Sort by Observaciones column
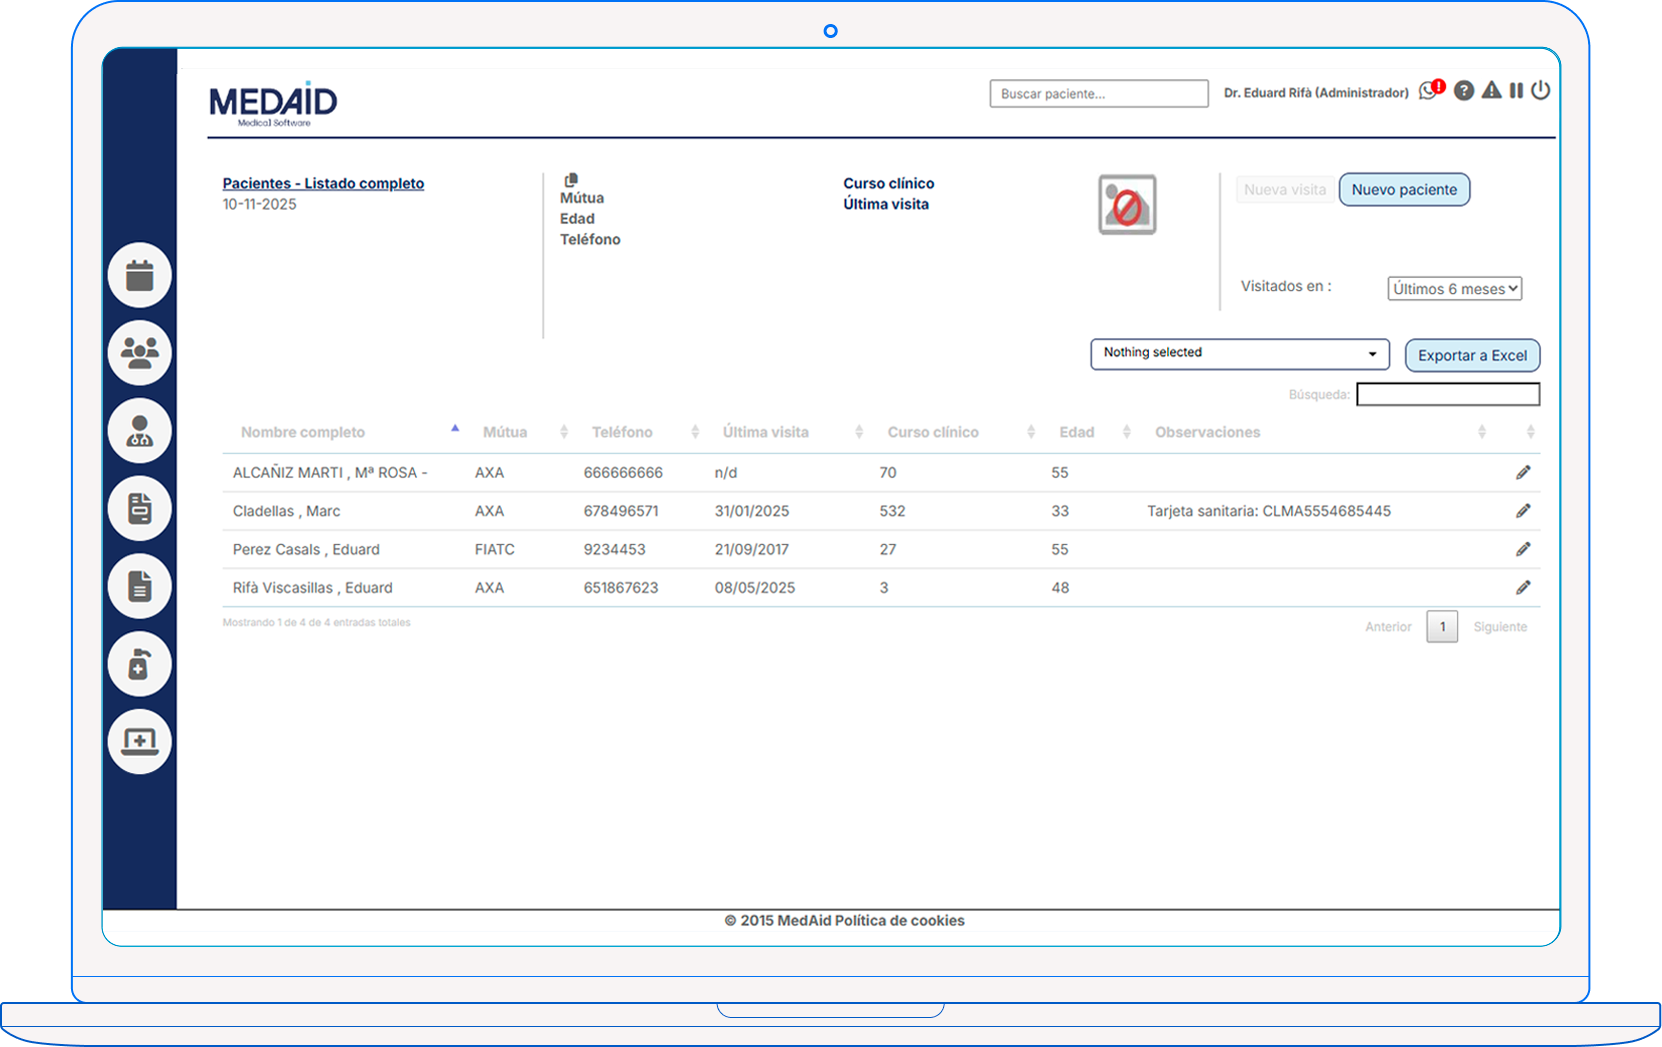The width and height of the screenshot is (1662, 1047). (1208, 432)
